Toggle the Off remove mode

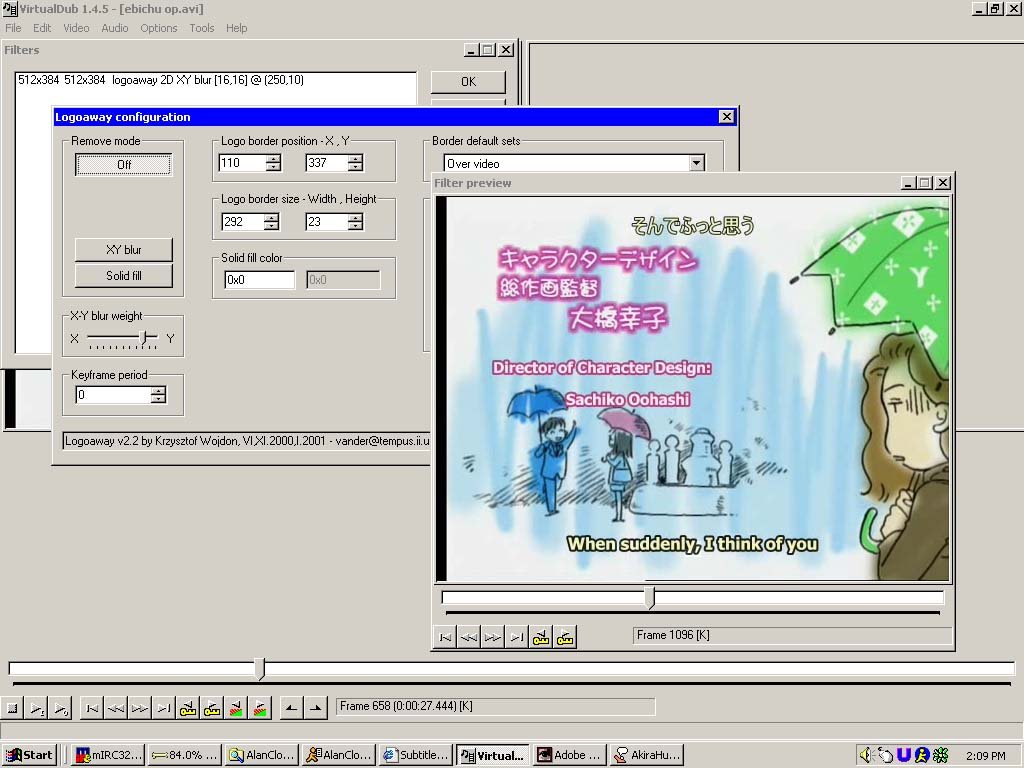point(122,164)
